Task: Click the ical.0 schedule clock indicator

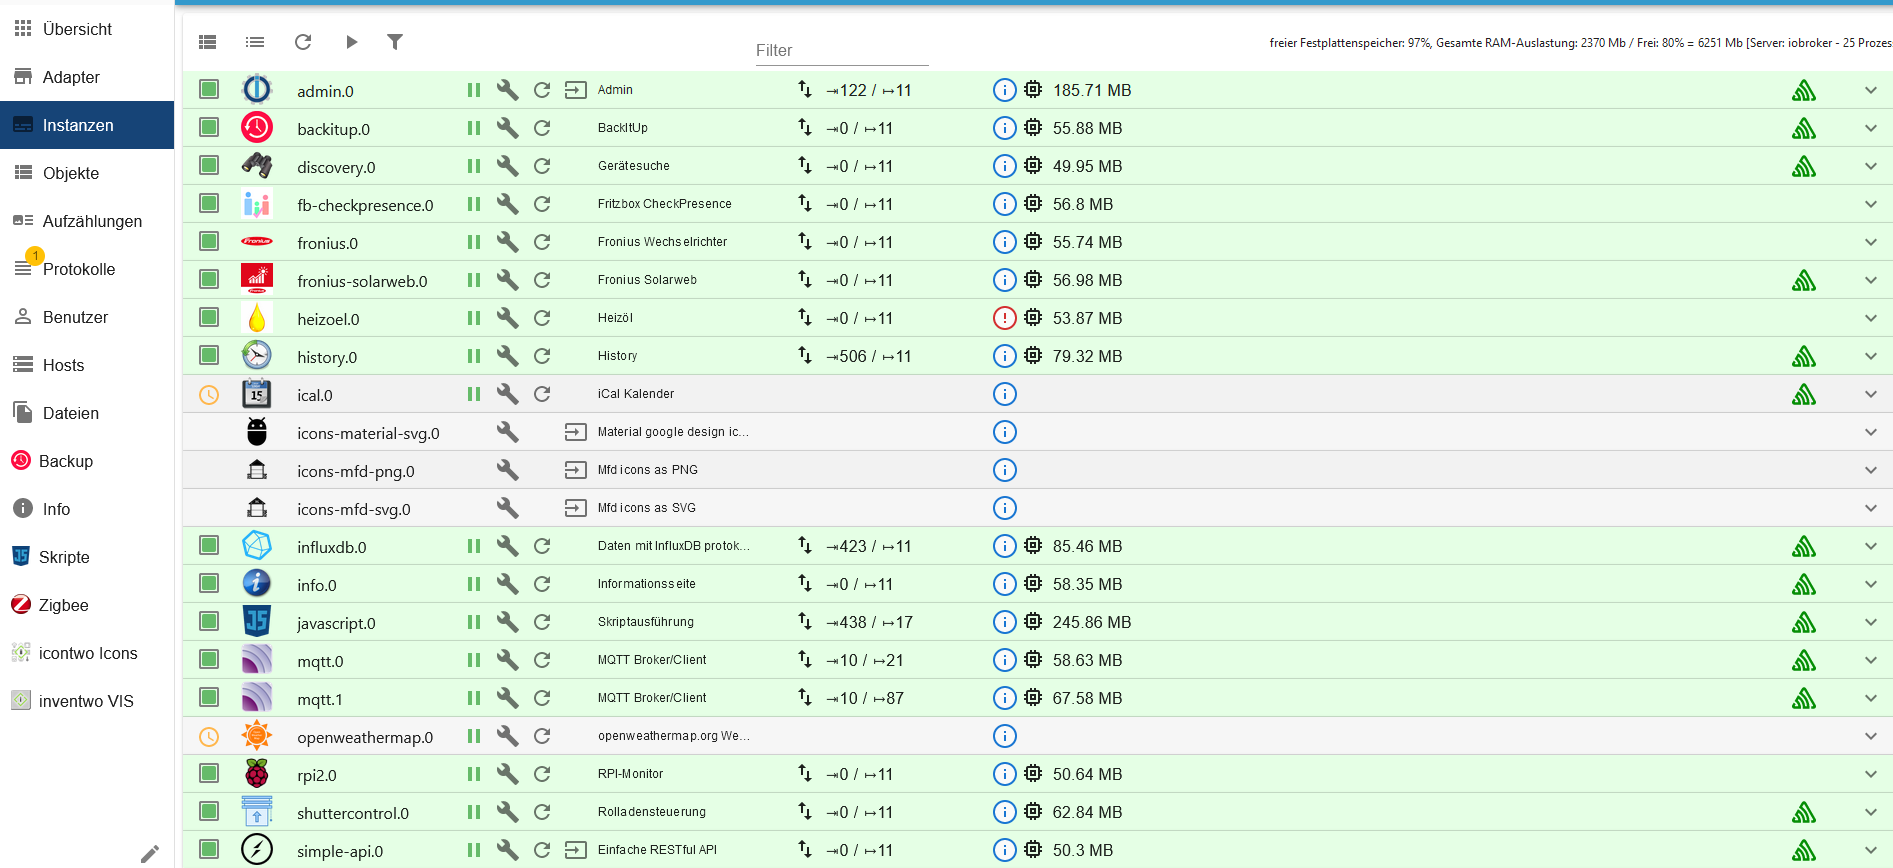Action: 209,395
